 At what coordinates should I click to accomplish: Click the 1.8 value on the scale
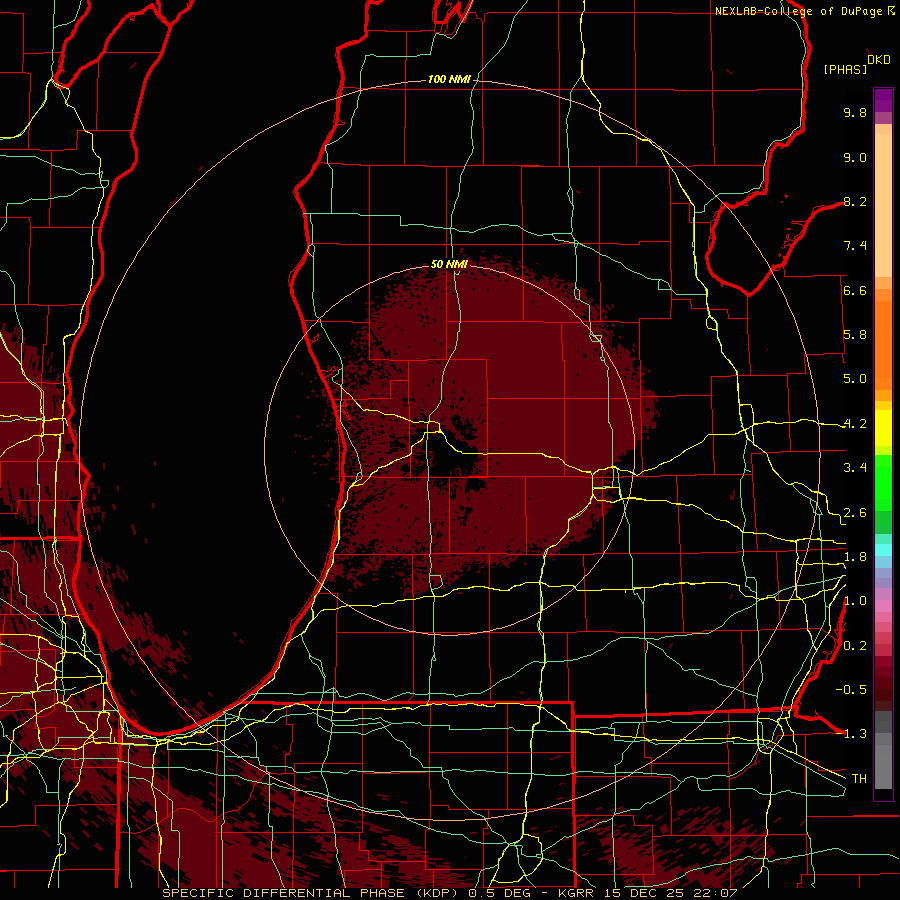pyautogui.click(x=855, y=557)
